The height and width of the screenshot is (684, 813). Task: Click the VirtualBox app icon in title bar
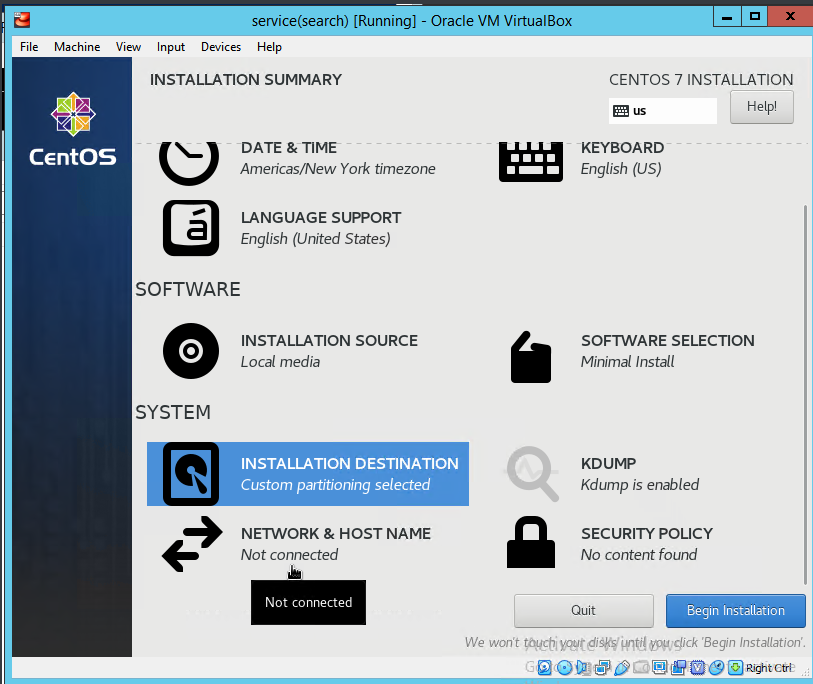22,20
